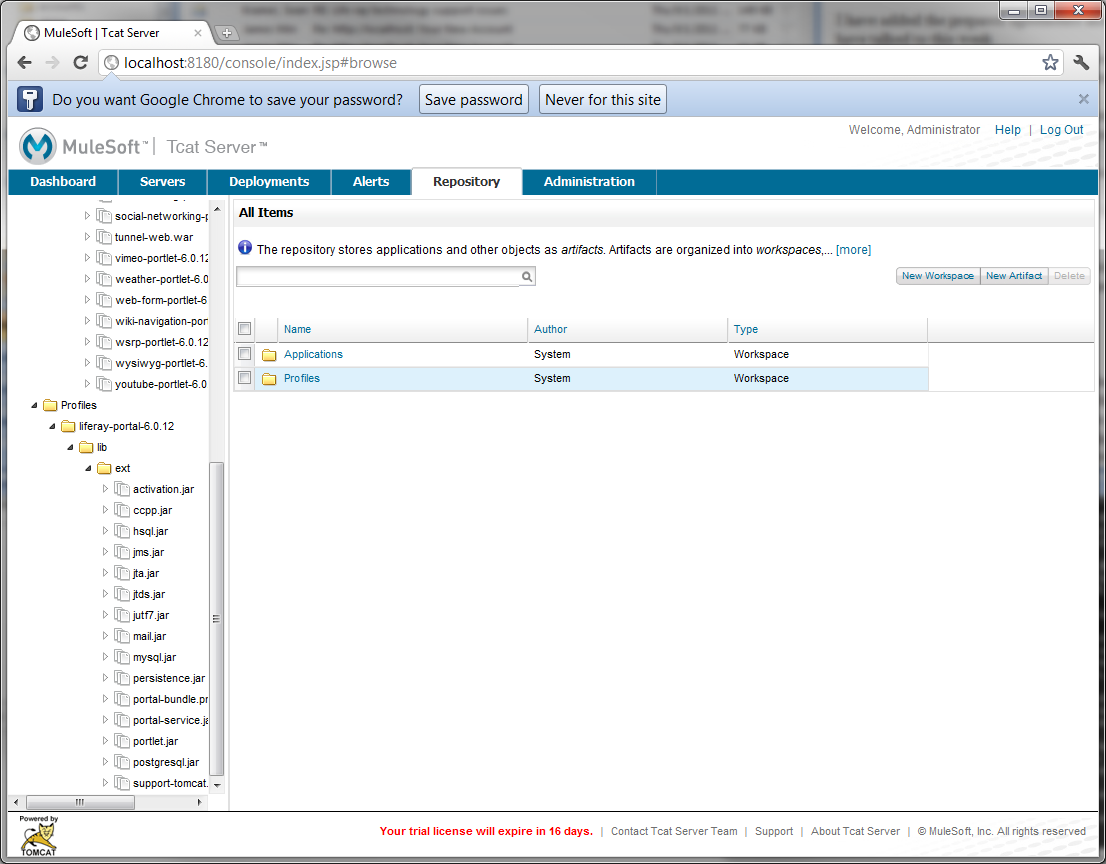Open the [more] description link

pos(853,250)
